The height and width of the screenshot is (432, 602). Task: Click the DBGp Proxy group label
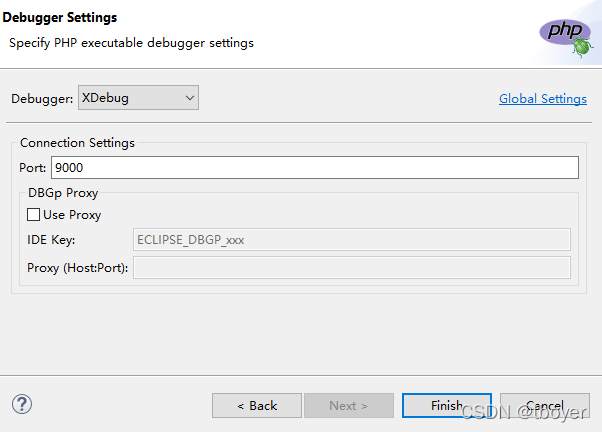point(63,193)
